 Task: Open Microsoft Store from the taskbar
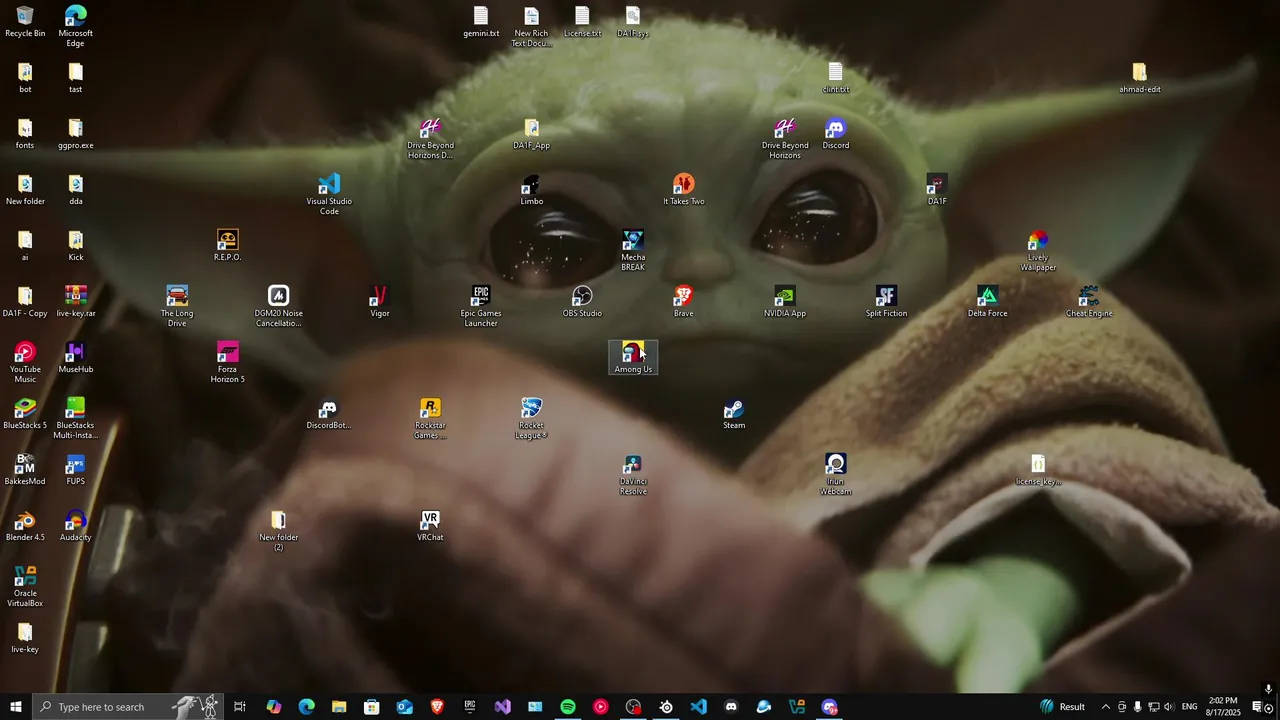point(371,707)
